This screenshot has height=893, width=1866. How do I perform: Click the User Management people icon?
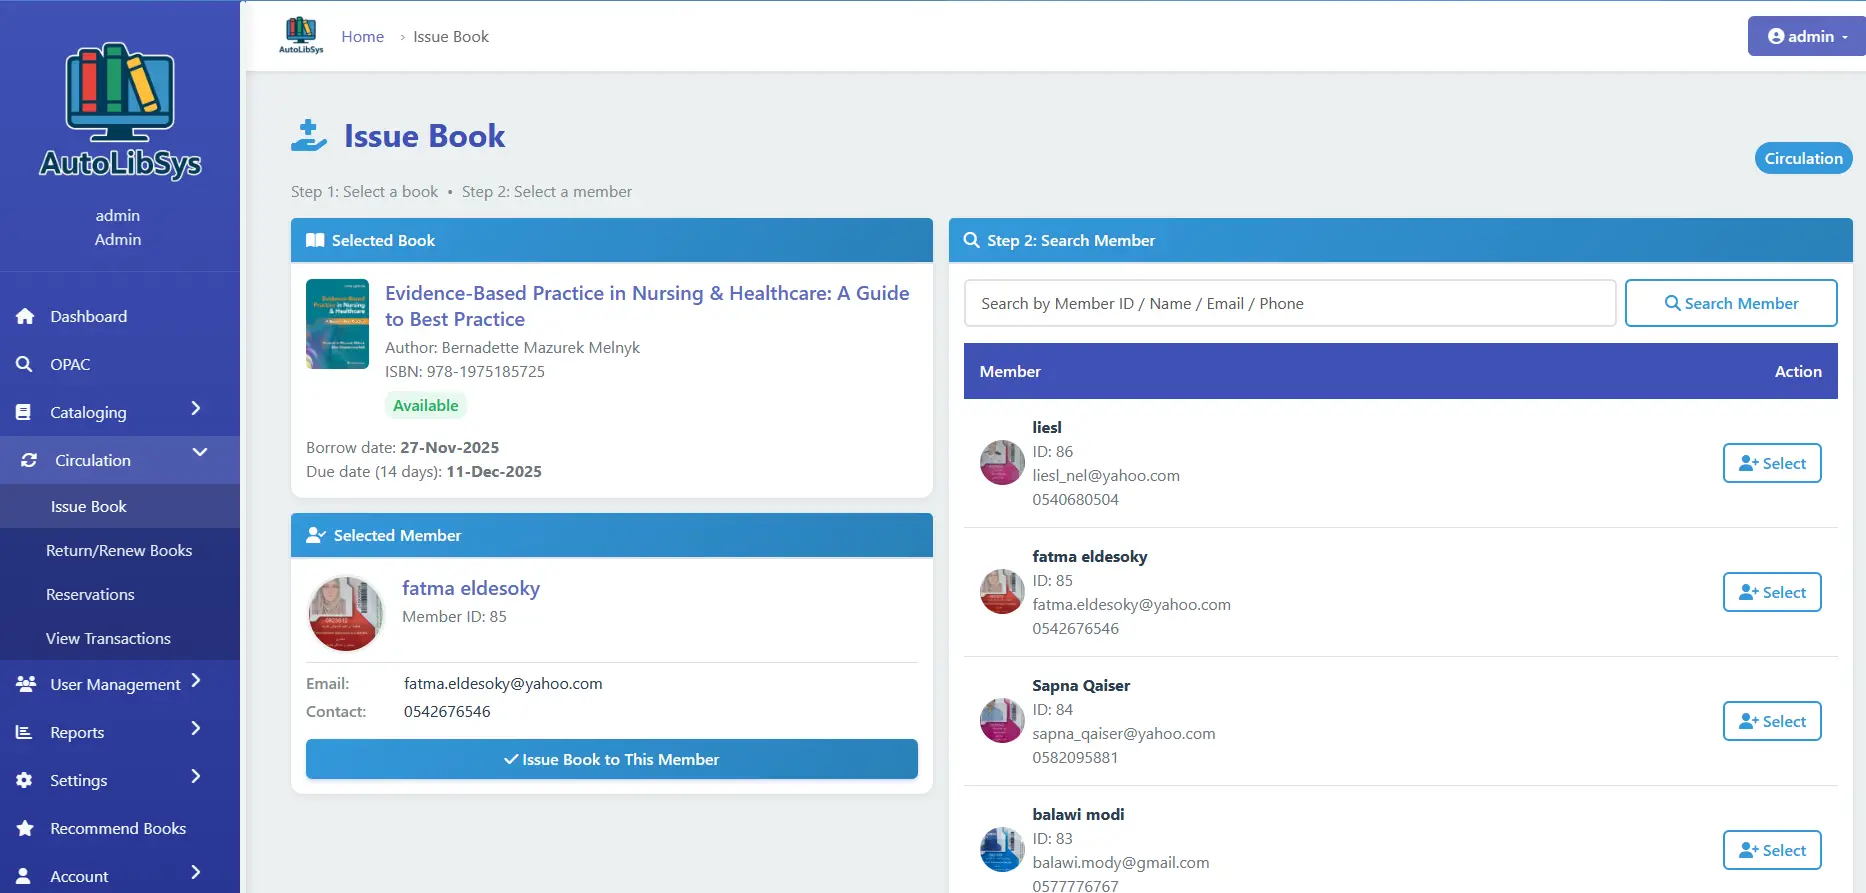26,684
